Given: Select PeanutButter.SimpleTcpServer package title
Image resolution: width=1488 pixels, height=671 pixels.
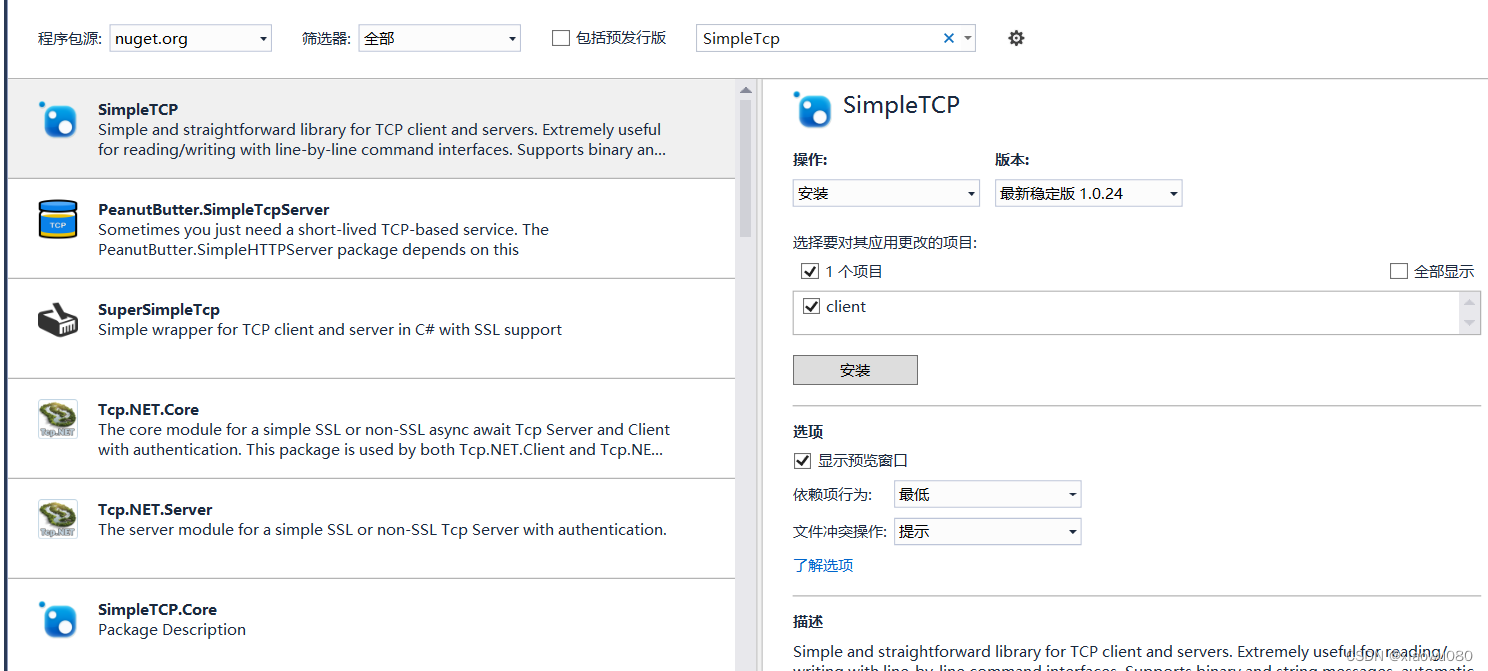Looking at the screenshot, I should click(213, 209).
